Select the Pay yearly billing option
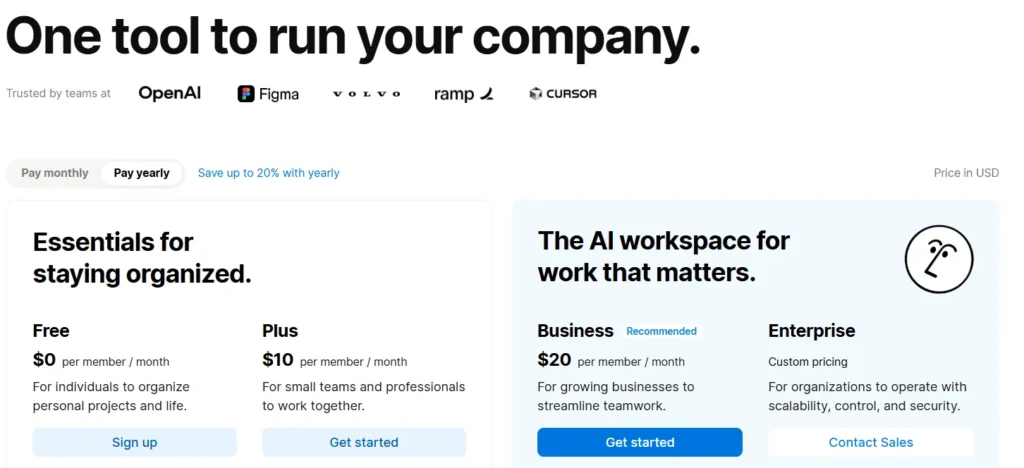 point(142,173)
